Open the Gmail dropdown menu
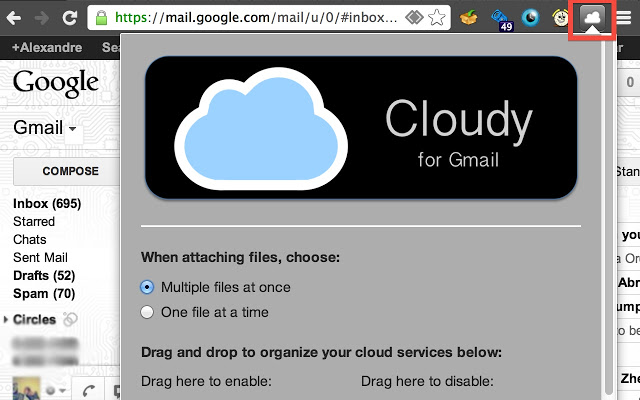Screen dimensions: 640x400 (x=46, y=128)
